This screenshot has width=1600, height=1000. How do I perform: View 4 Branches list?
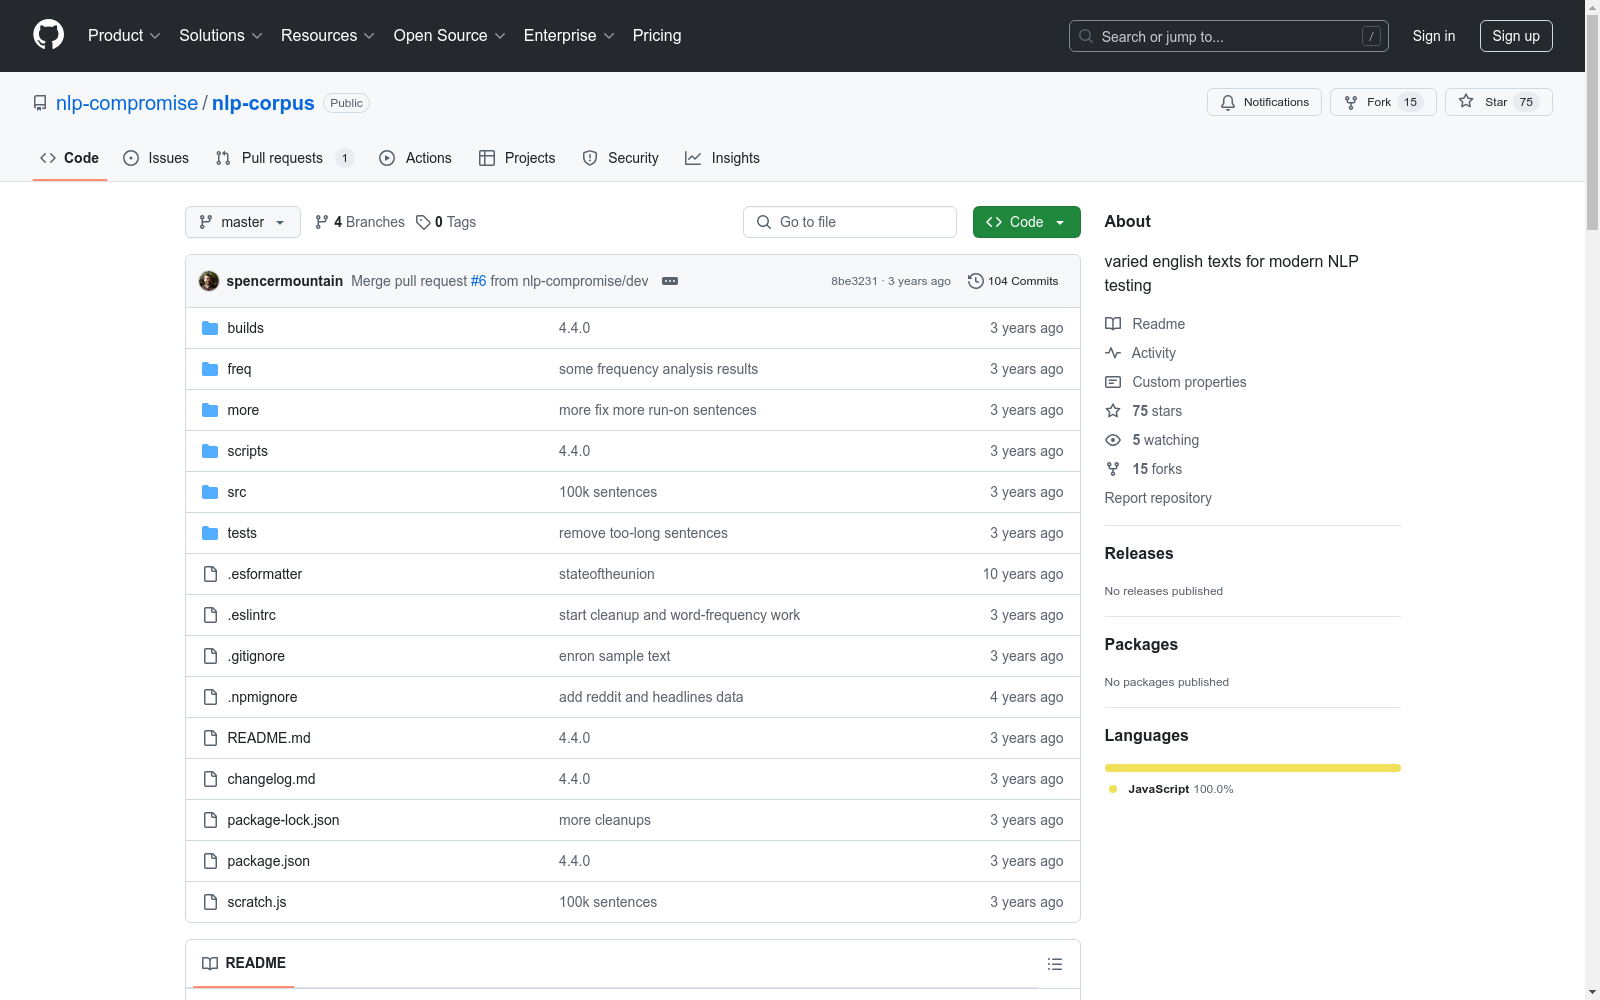pyautogui.click(x=359, y=222)
